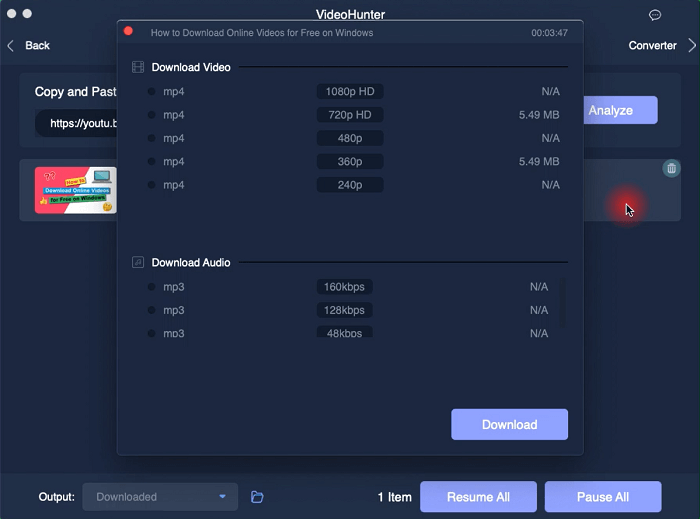Click Resume All button
Screen dimensions: 700x519
478,497
